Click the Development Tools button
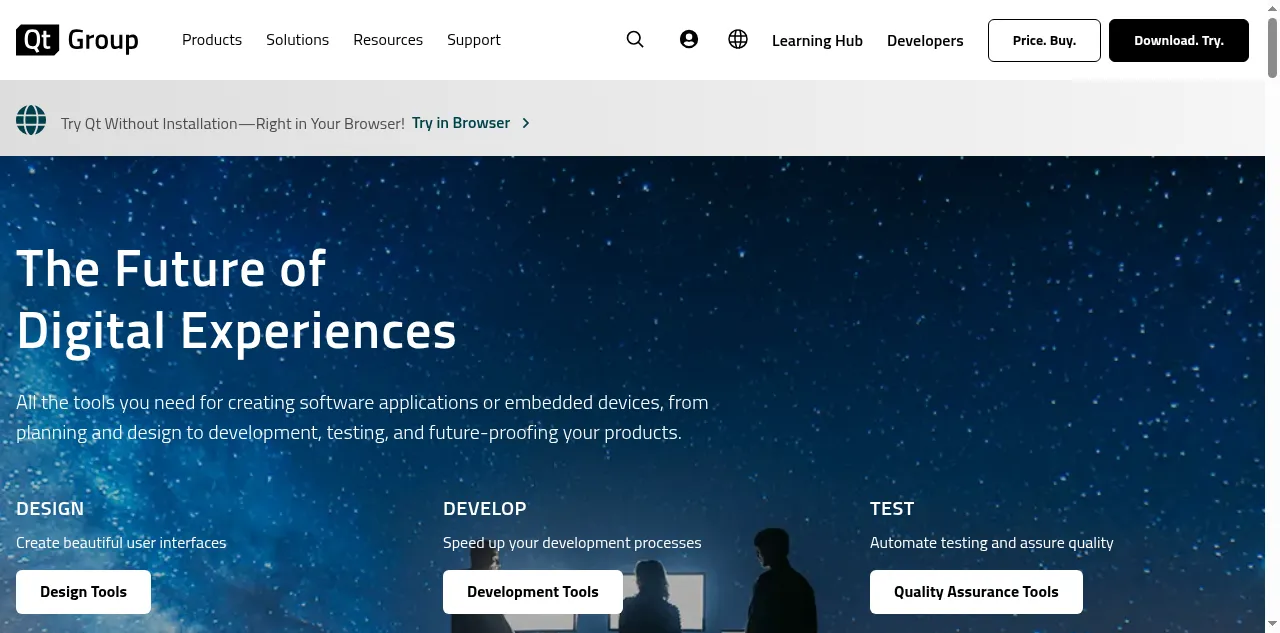 [x=533, y=592]
